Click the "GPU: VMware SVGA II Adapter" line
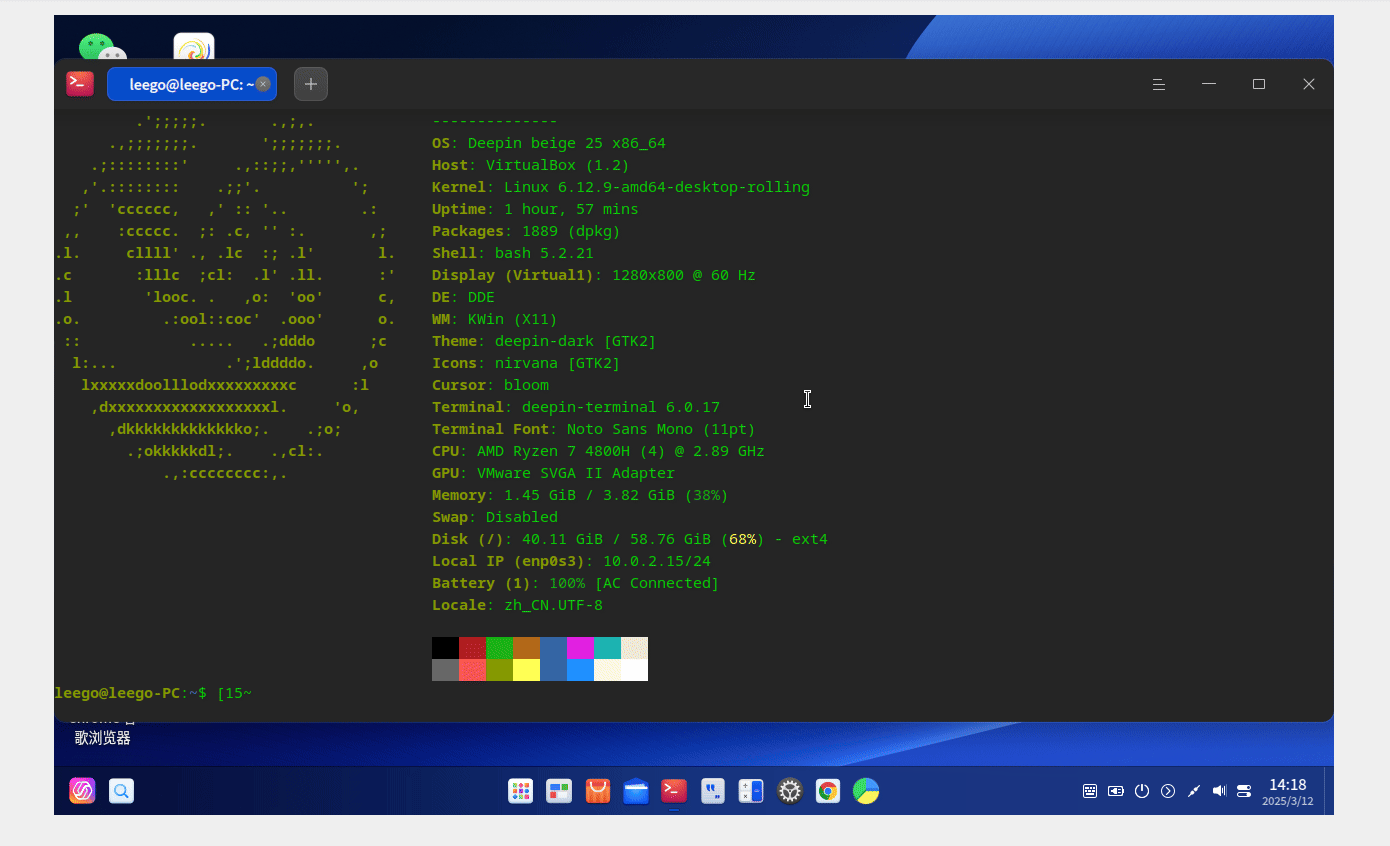Image resolution: width=1390 pixels, height=846 pixels. tap(553, 473)
